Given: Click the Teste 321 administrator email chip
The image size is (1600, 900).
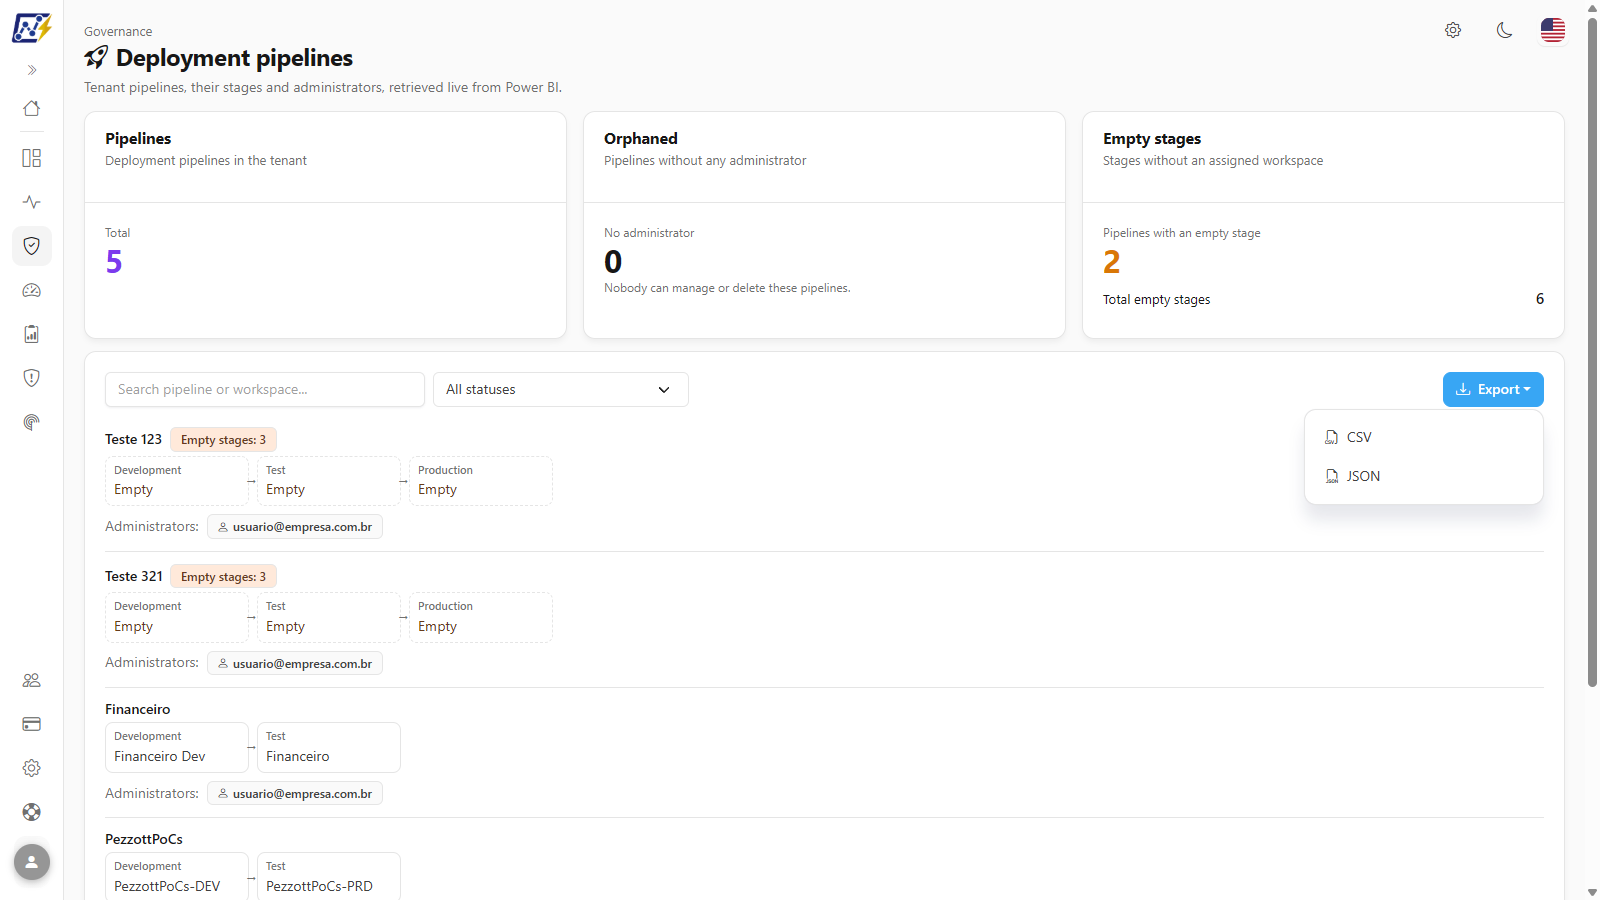Looking at the screenshot, I should pos(295,664).
